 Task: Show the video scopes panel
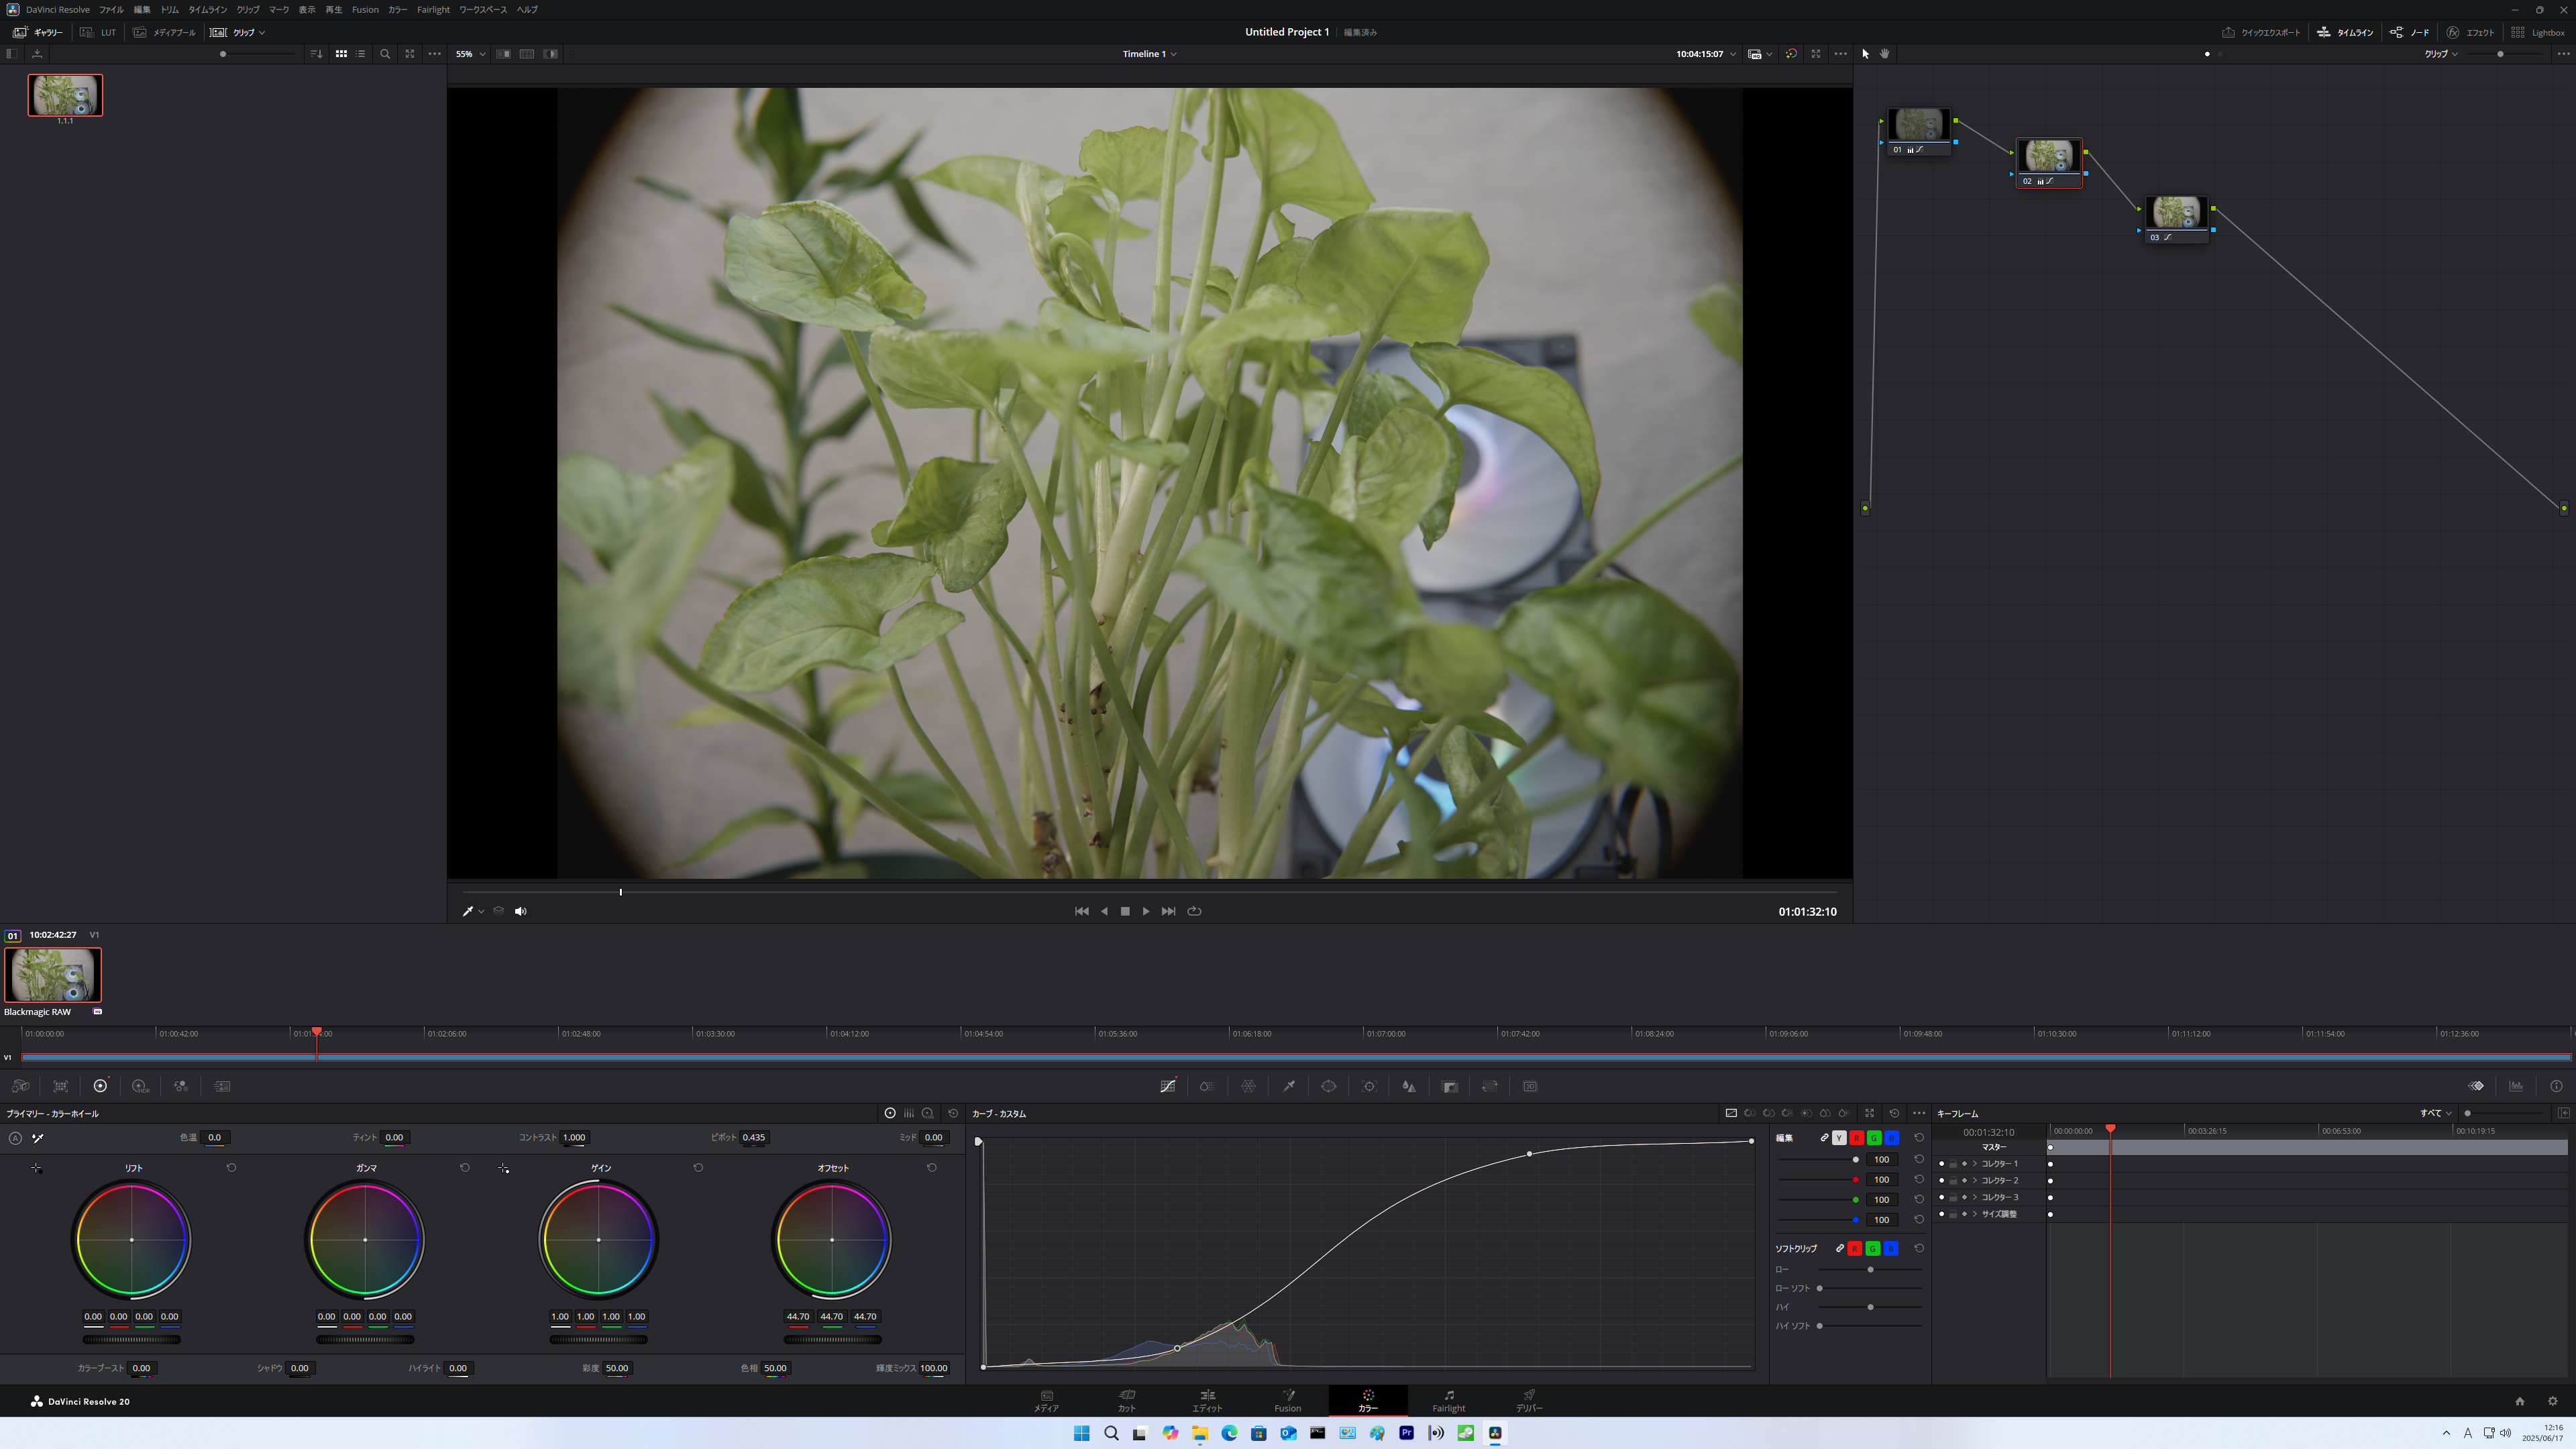(x=2517, y=1086)
